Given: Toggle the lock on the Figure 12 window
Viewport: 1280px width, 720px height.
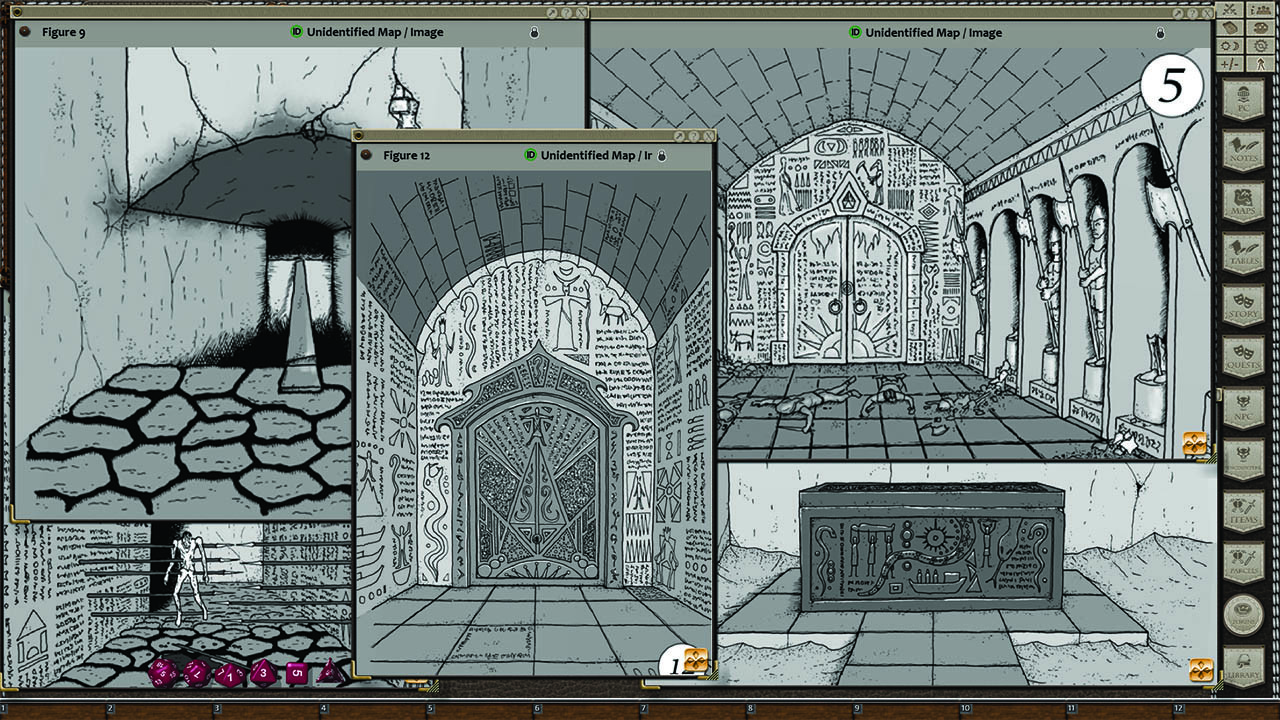Looking at the screenshot, I should pyautogui.click(x=663, y=155).
